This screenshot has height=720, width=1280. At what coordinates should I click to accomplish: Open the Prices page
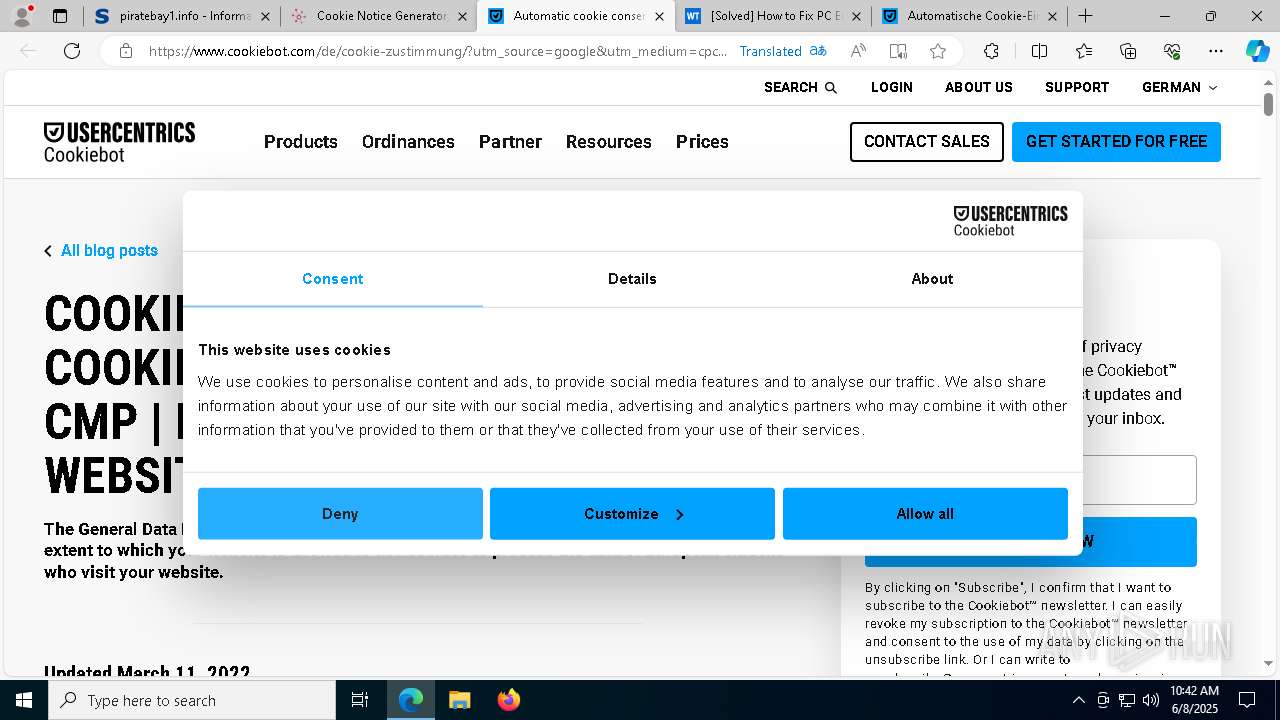pyautogui.click(x=702, y=142)
